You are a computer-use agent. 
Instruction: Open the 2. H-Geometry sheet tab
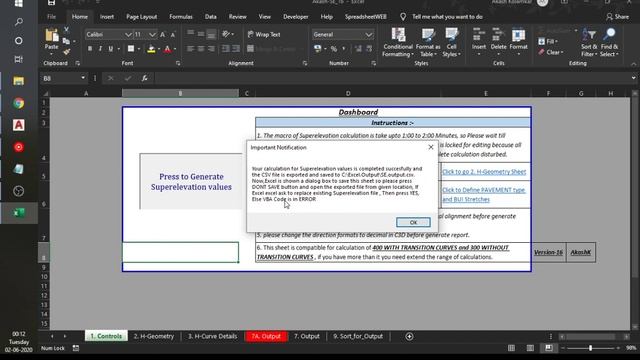coord(154,336)
